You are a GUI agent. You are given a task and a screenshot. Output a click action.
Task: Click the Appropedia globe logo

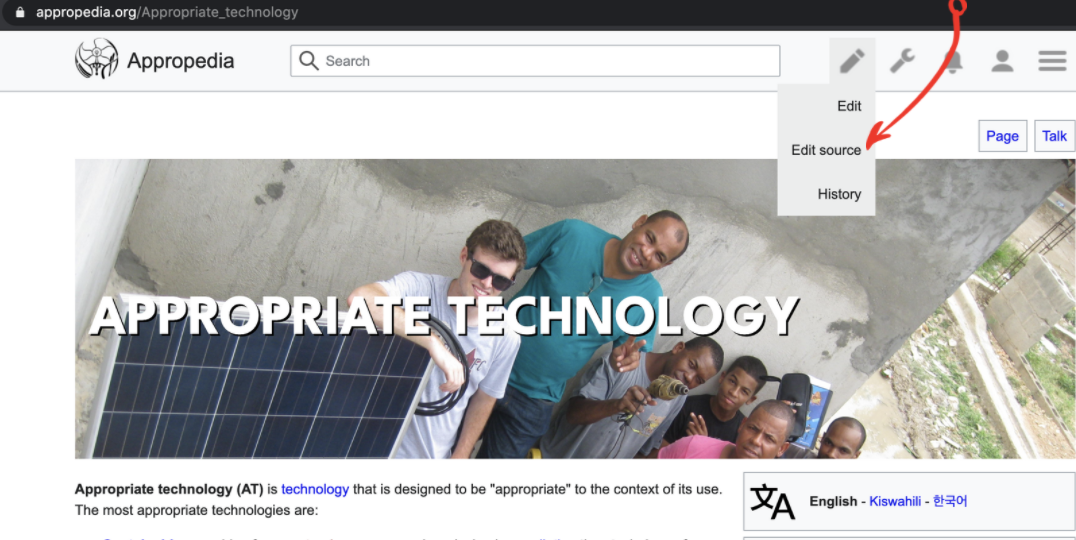pos(96,58)
